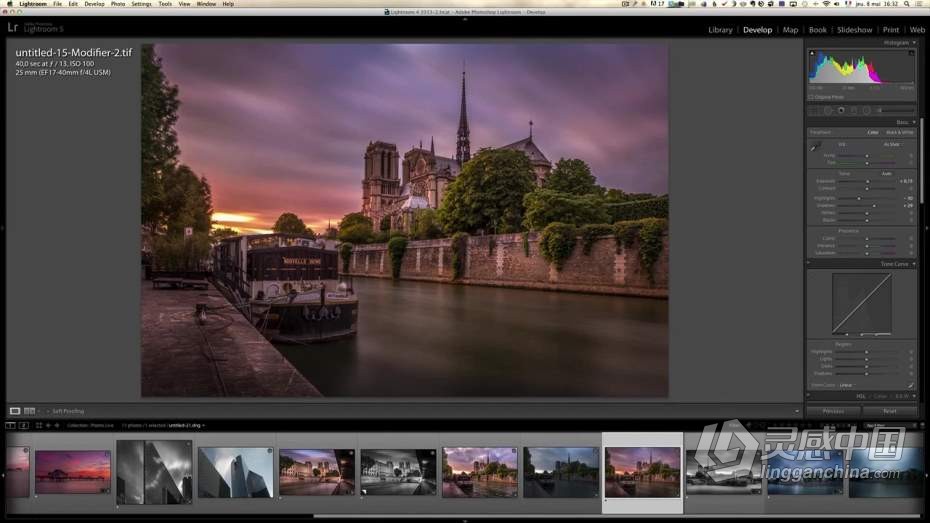Image resolution: width=930 pixels, height=523 pixels.
Task: Pick the White Balance eyedropper
Action: 814,146
